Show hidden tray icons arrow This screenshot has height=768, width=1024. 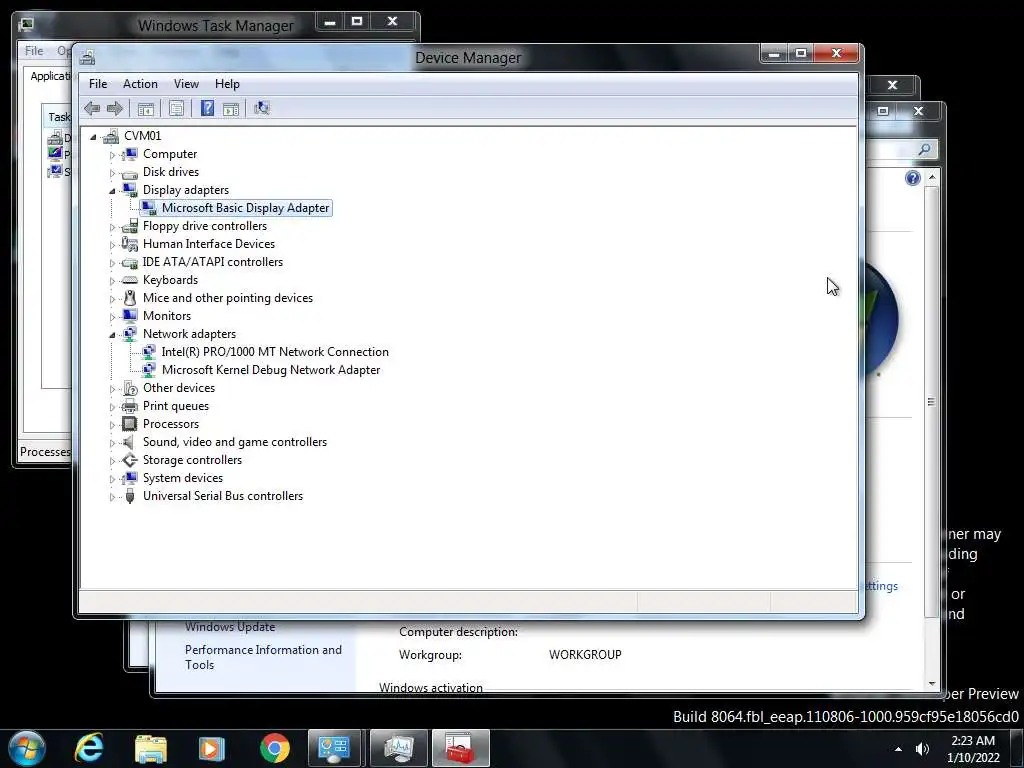[x=899, y=749]
